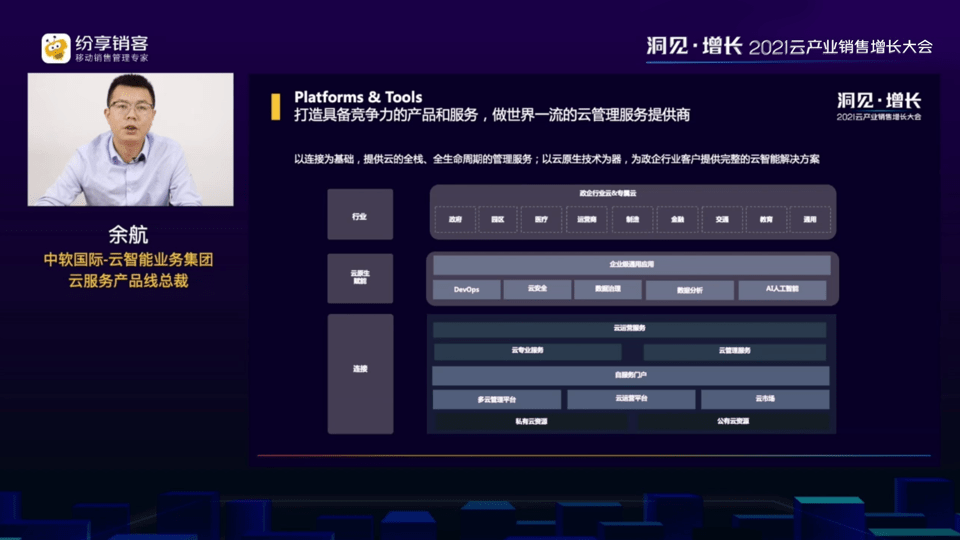This screenshot has width=960, height=540.
Task: Click the 云管理服务 bar
Action: (x=735, y=351)
